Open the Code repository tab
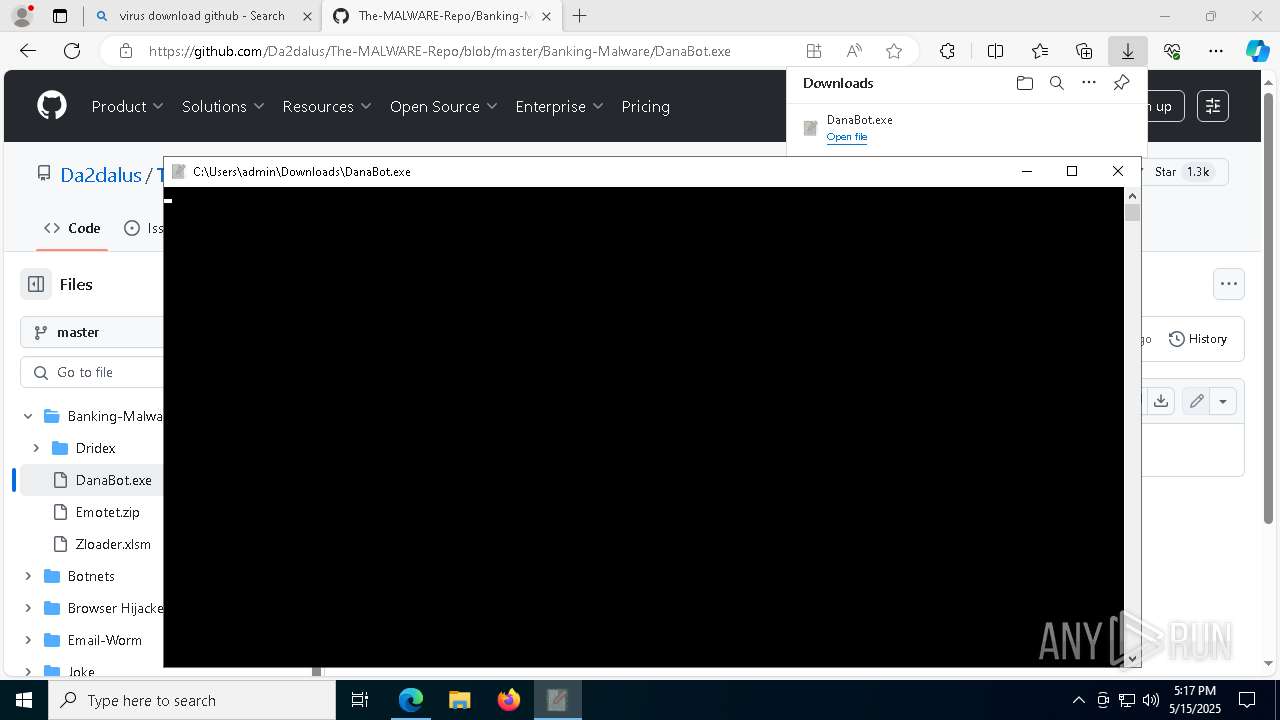1280x720 pixels. coord(72,228)
